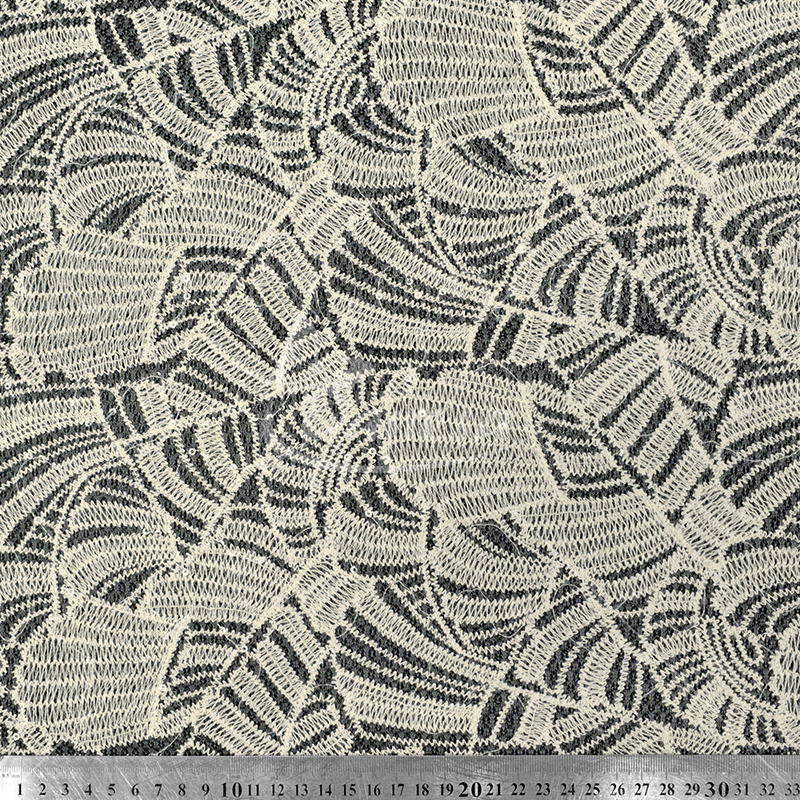This screenshot has height=800, width=800.
Task: Click the bold 30 on the ruler
Action: click(x=715, y=788)
